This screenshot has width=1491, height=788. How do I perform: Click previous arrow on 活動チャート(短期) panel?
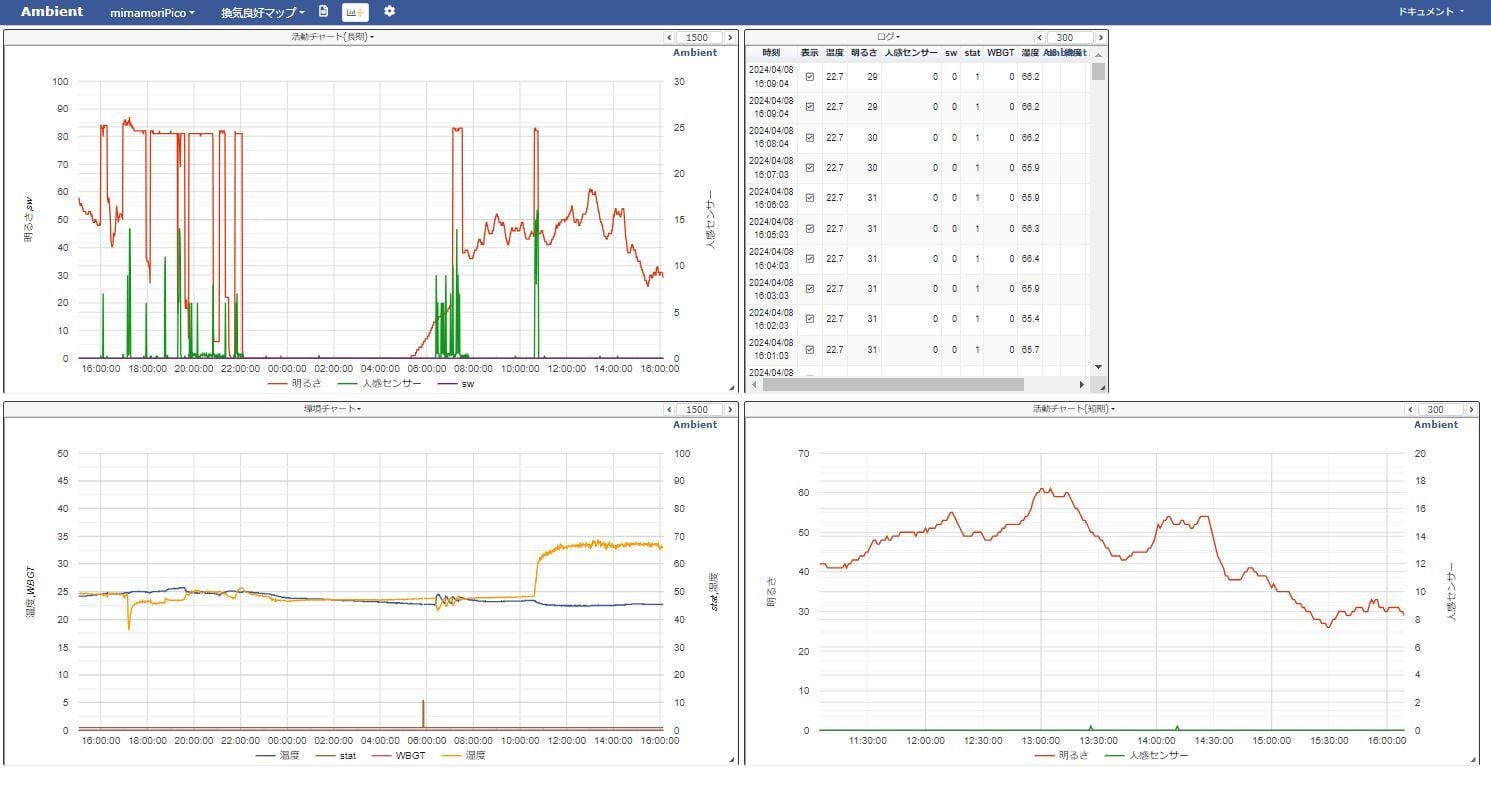click(x=1411, y=410)
